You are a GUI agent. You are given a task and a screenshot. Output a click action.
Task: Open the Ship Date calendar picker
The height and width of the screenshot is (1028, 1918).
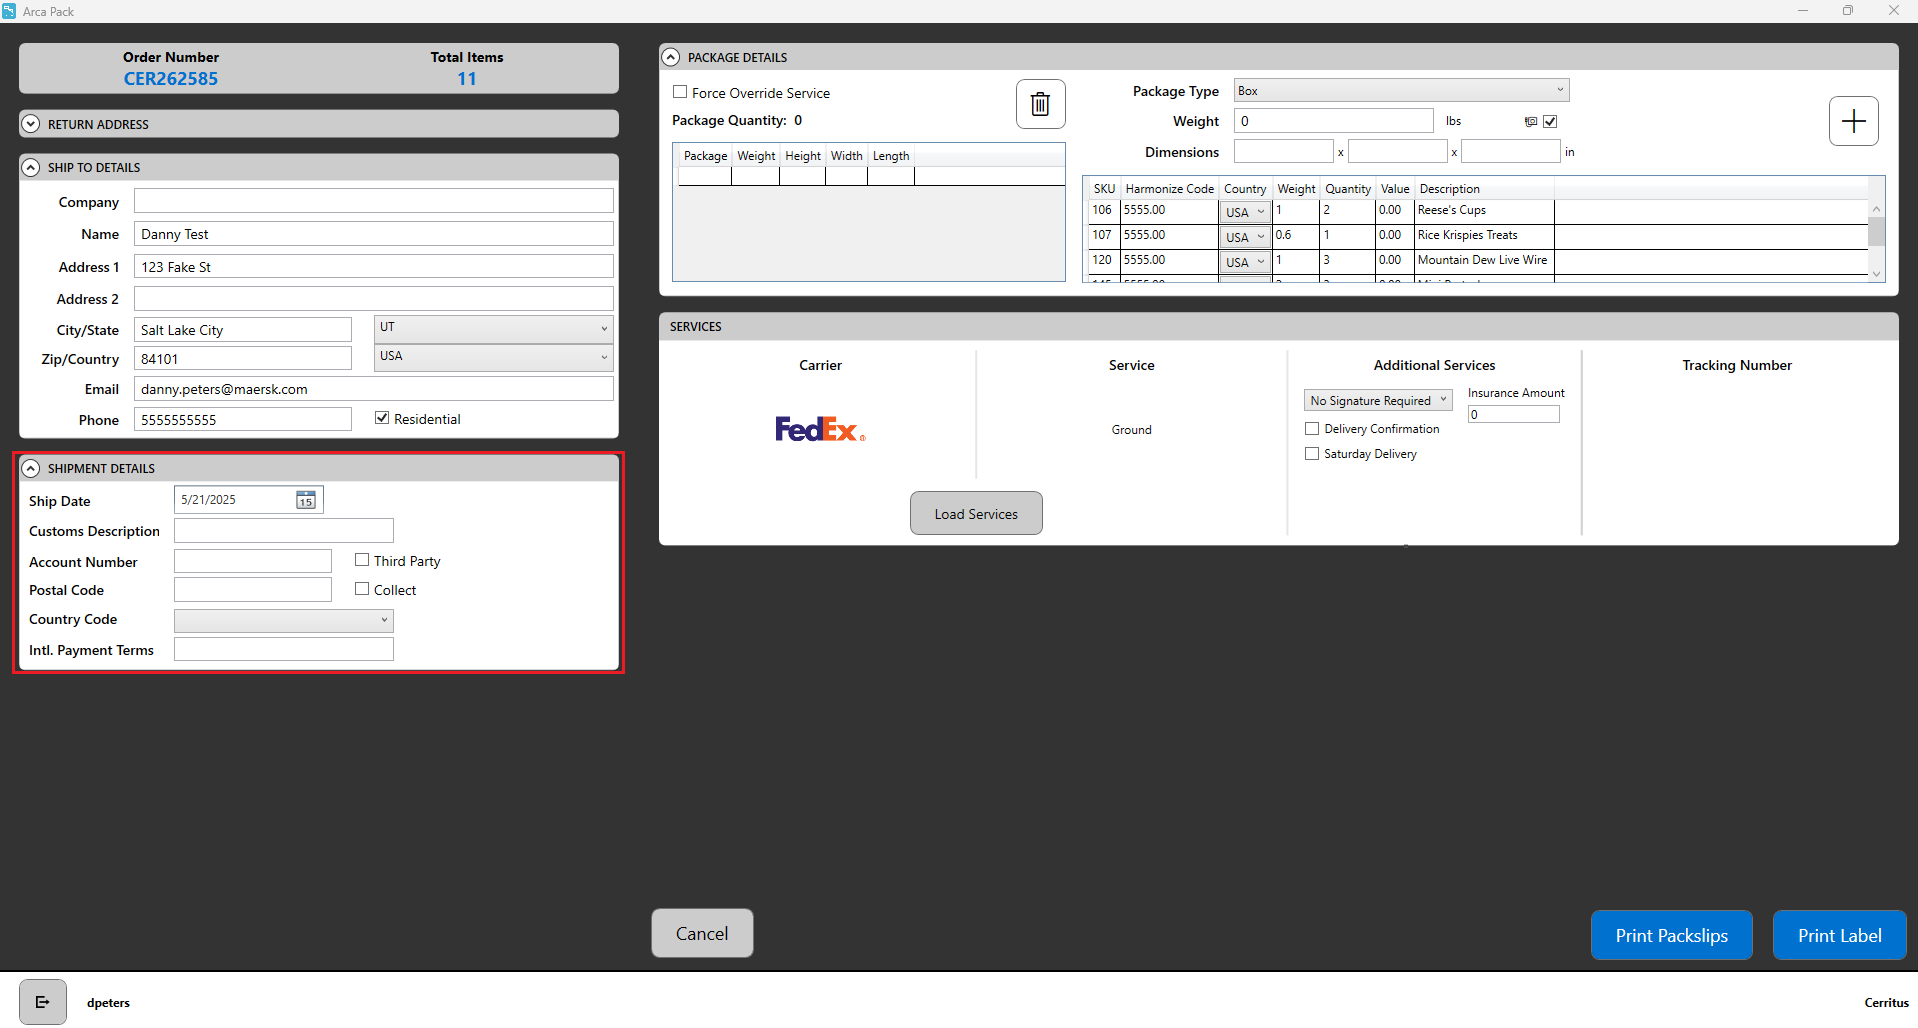[x=306, y=500]
